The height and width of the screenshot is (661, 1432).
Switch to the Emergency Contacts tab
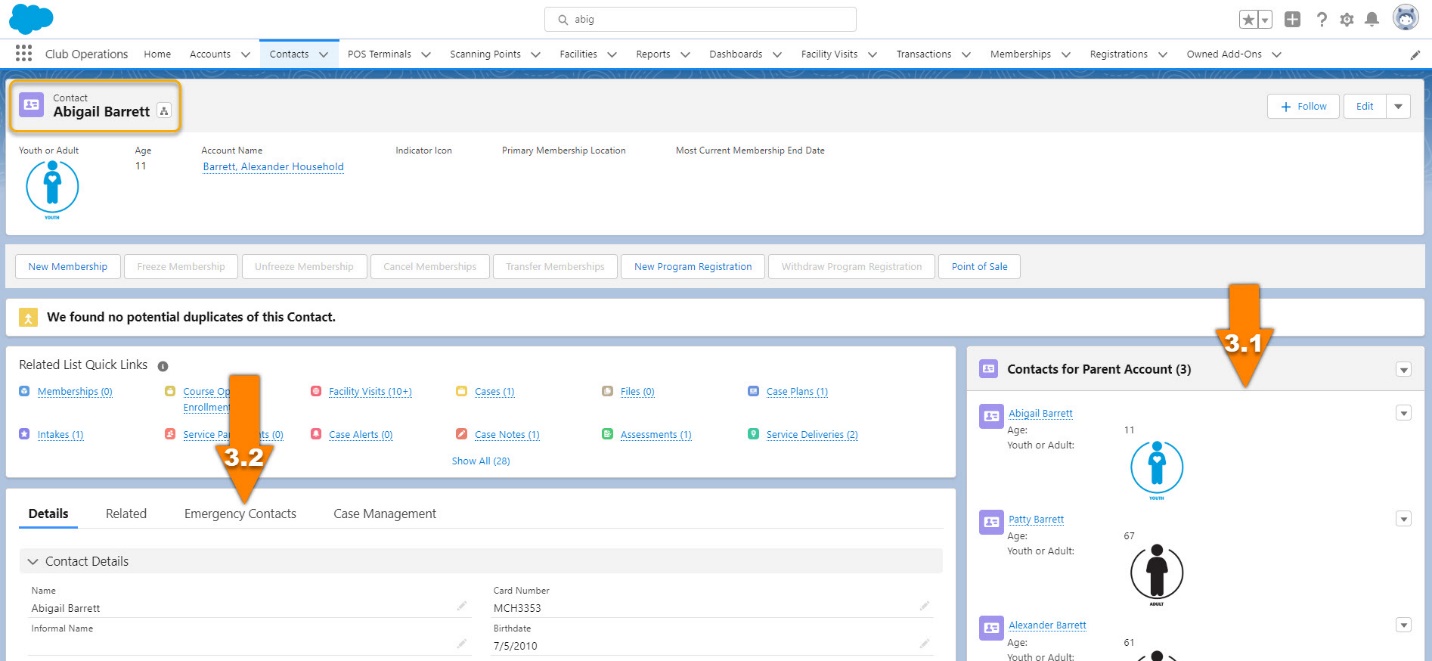240,513
